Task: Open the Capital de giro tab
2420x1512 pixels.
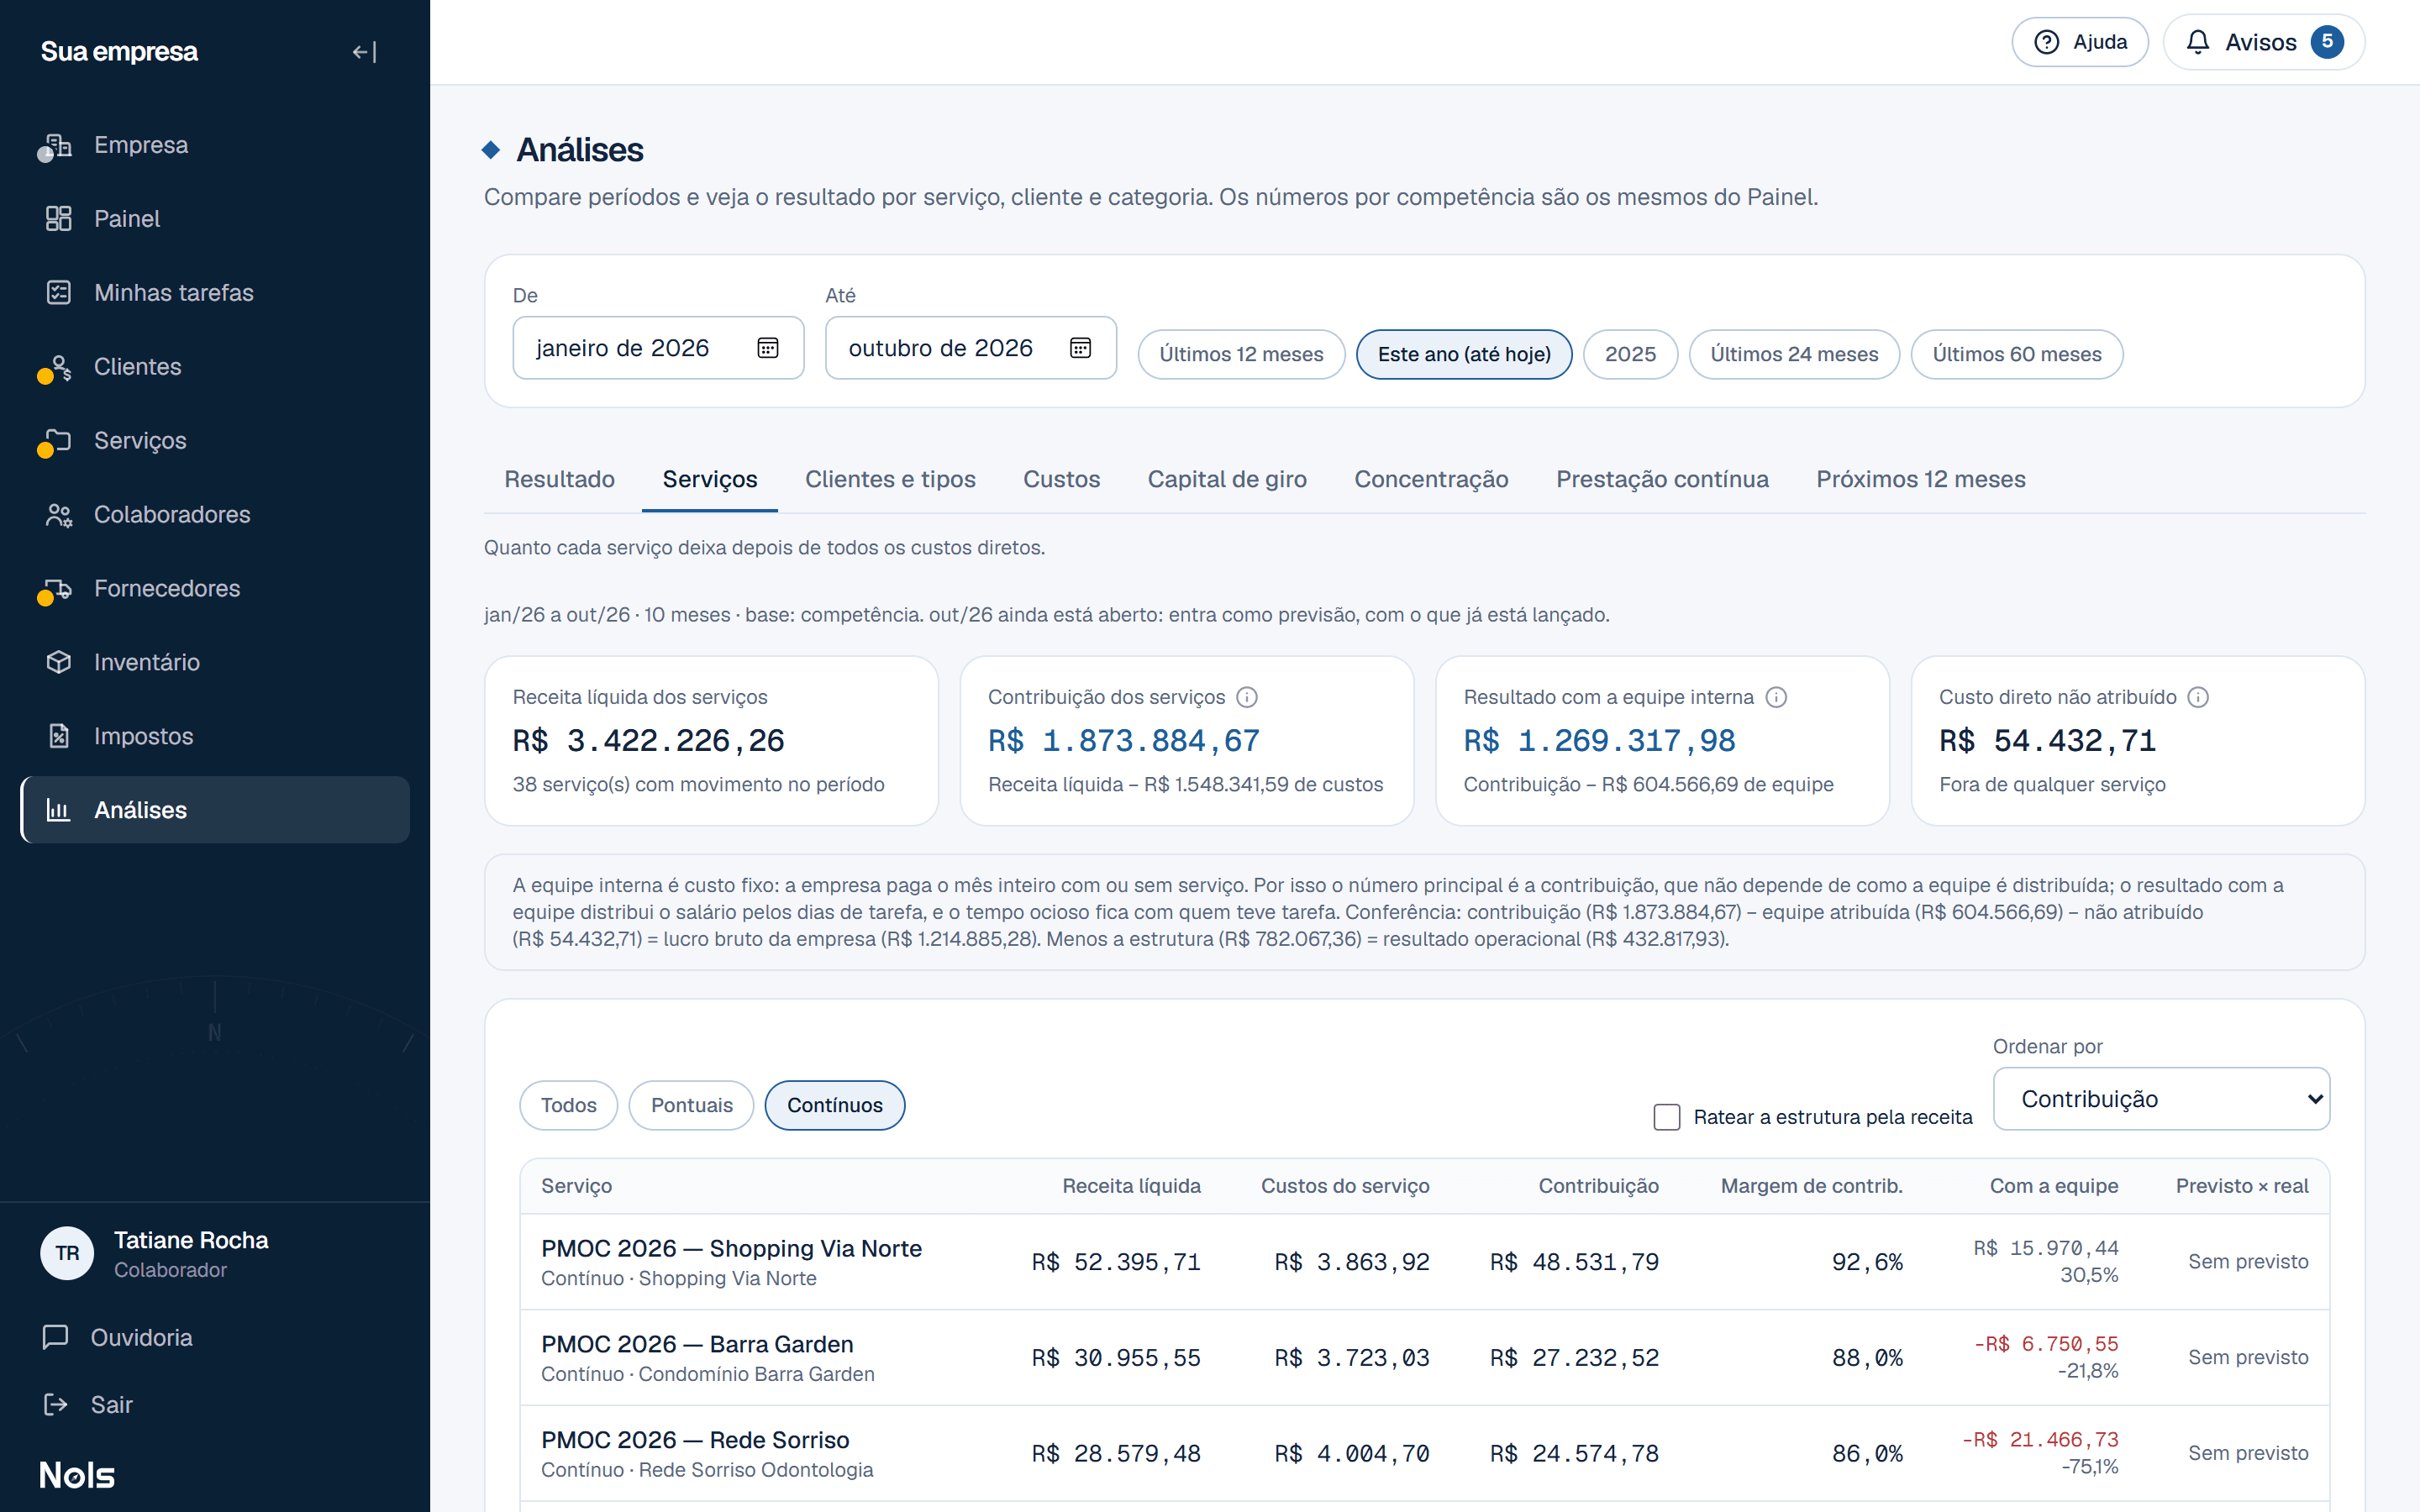Action: tap(1227, 479)
